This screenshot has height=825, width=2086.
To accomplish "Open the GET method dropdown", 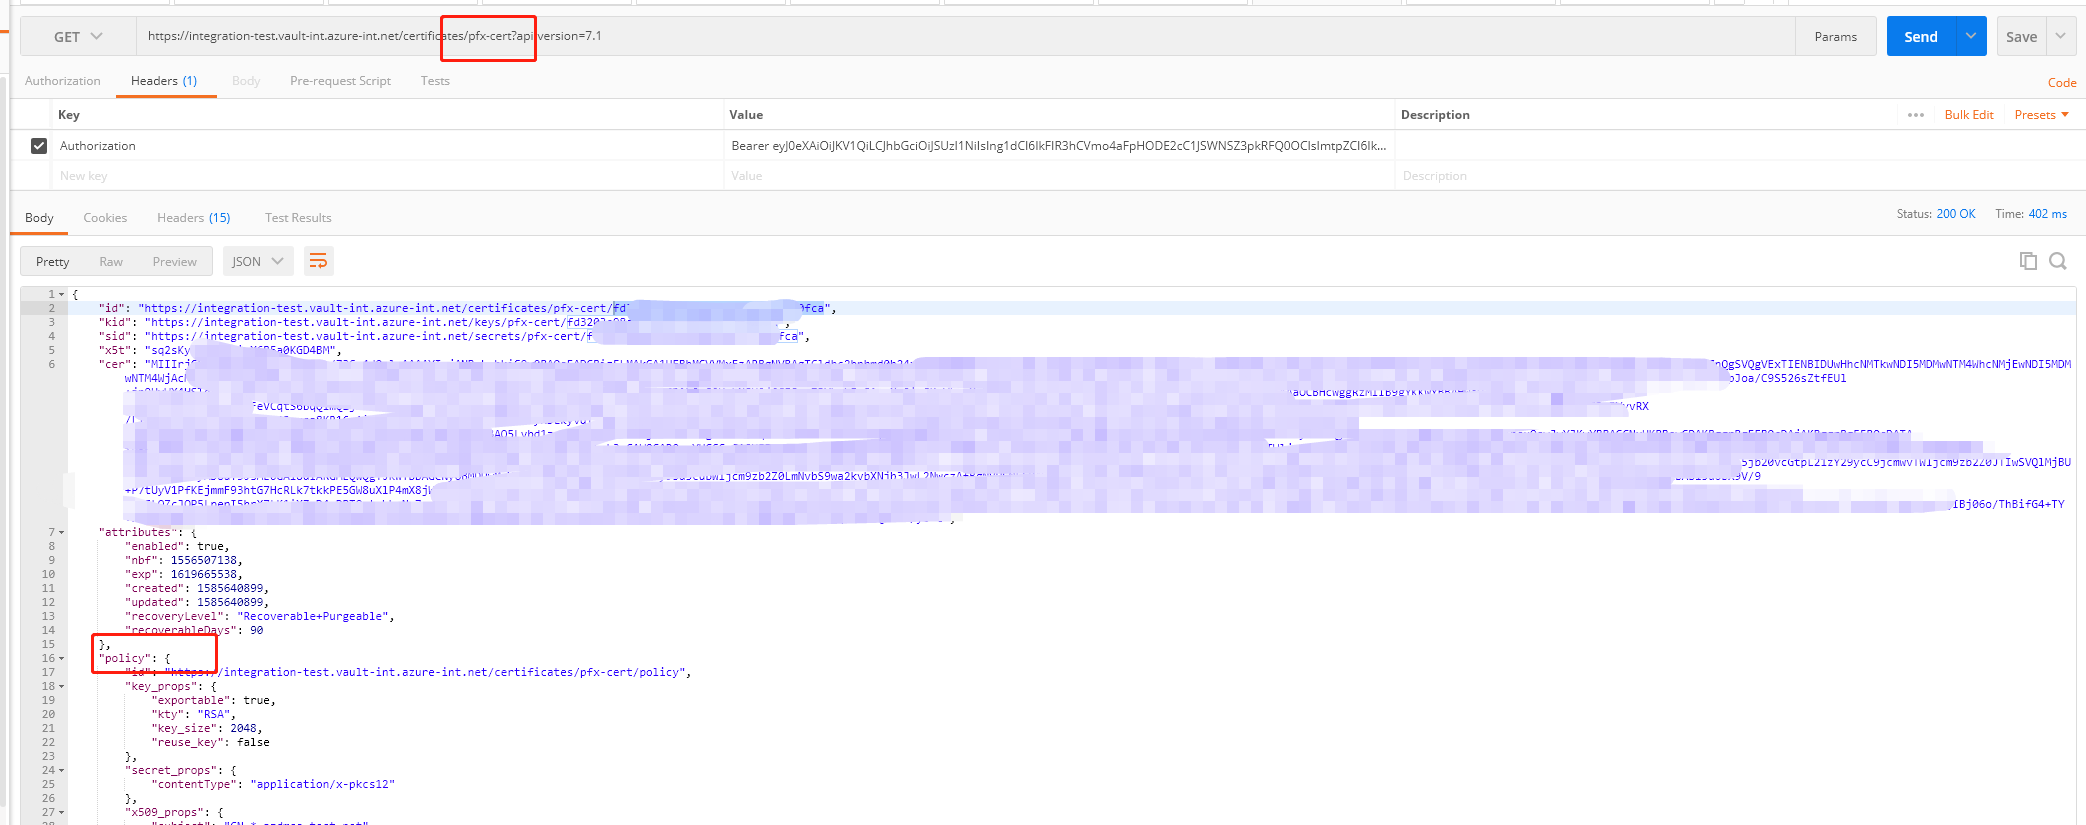I will (78, 37).
